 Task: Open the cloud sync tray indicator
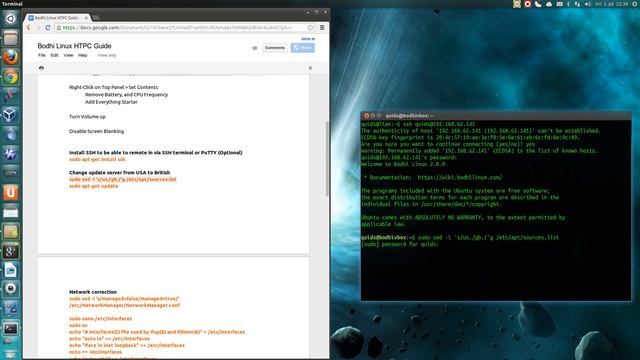tap(549, 4)
